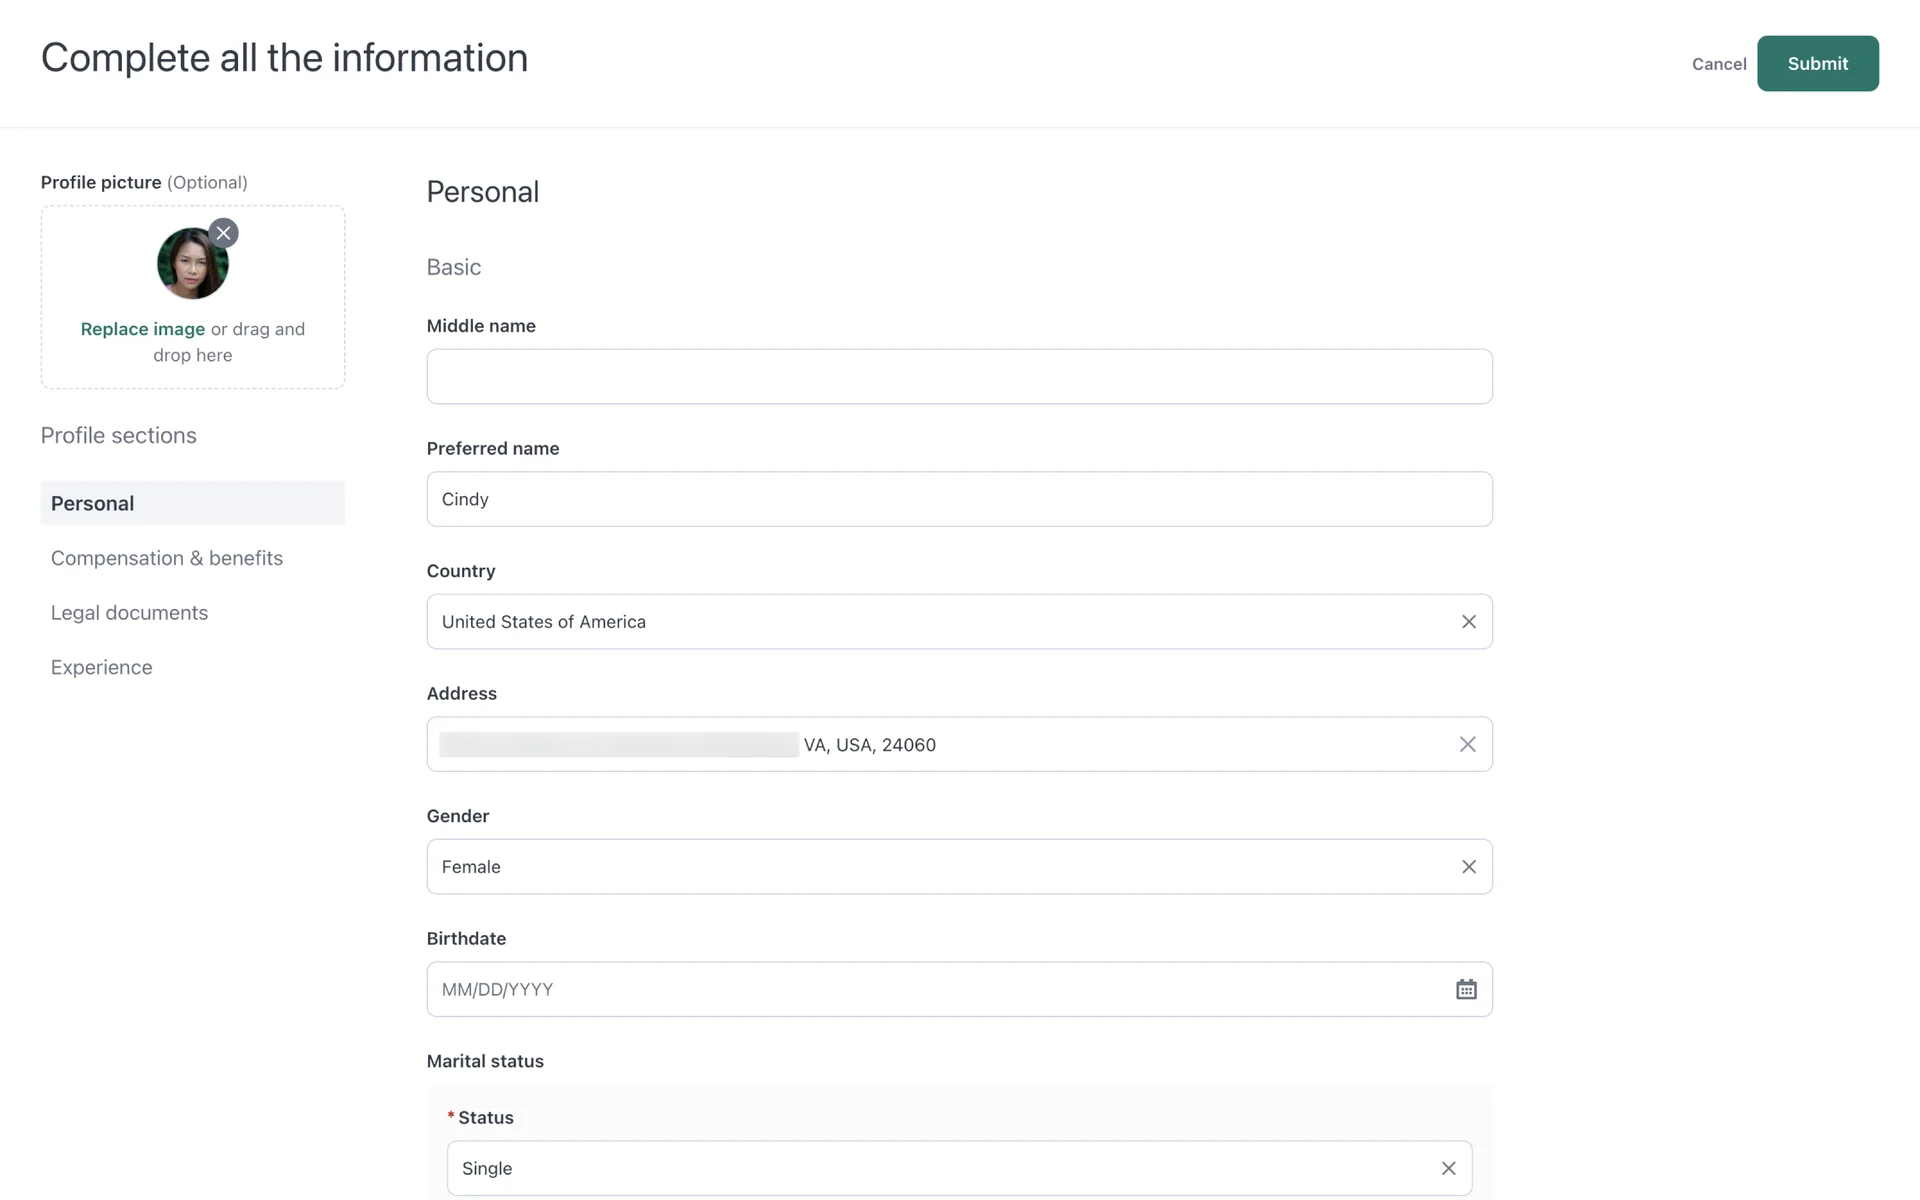This screenshot has height=1200, width=1920.
Task: Click the Birthdate MM/DD/YYYY input
Action: tap(930, 989)
